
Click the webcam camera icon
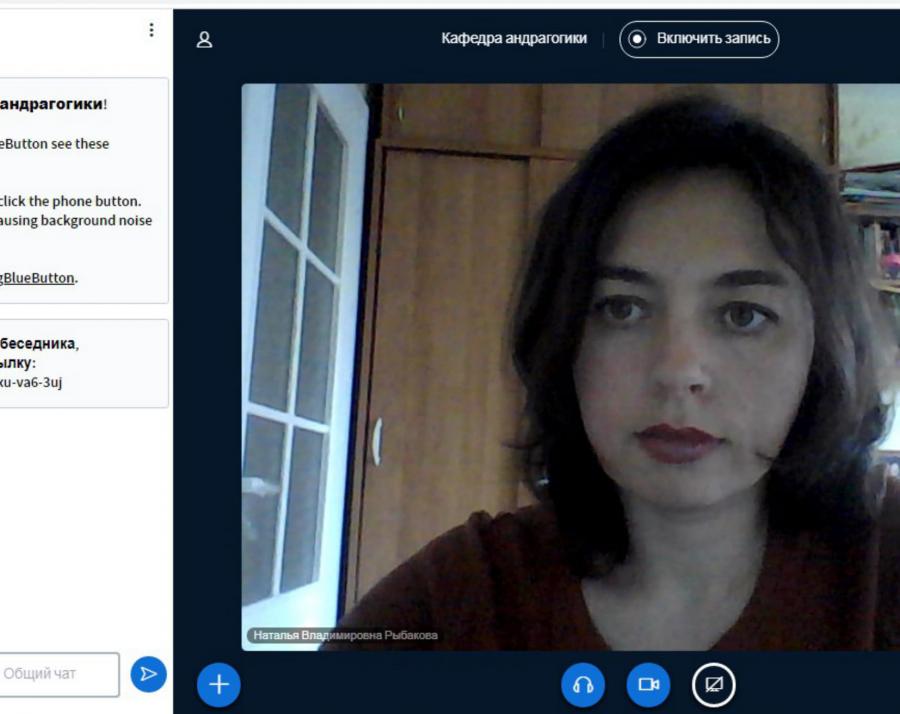coord(648,685)
